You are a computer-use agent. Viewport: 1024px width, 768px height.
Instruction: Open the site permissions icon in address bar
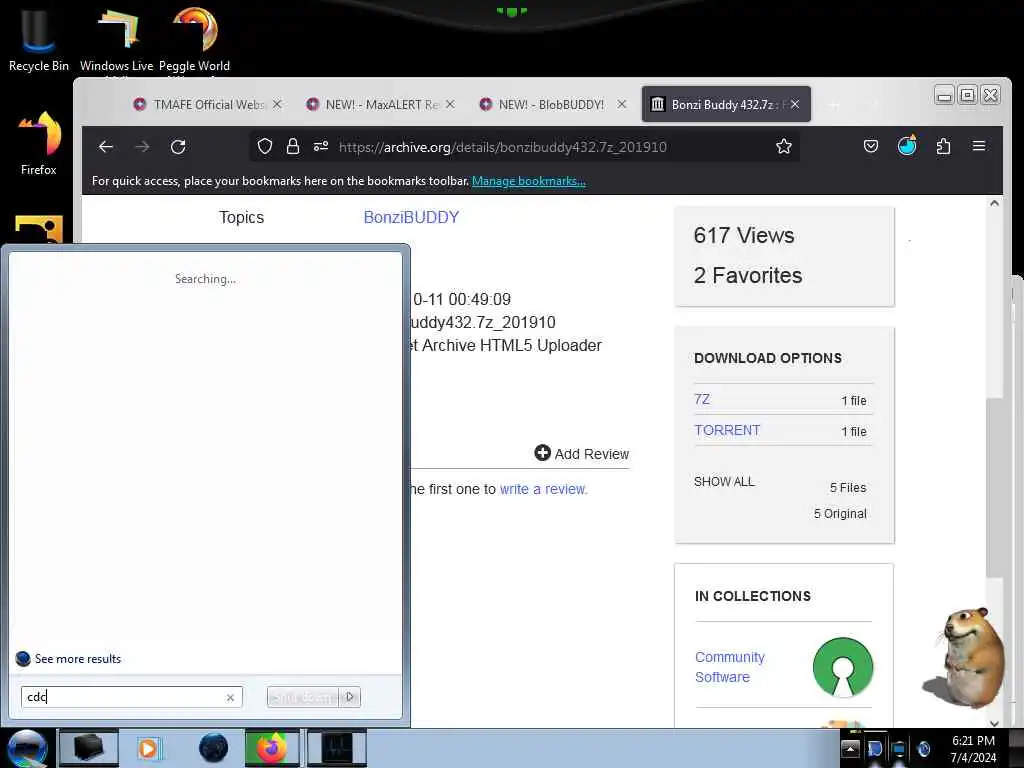[x=321, y=146]
